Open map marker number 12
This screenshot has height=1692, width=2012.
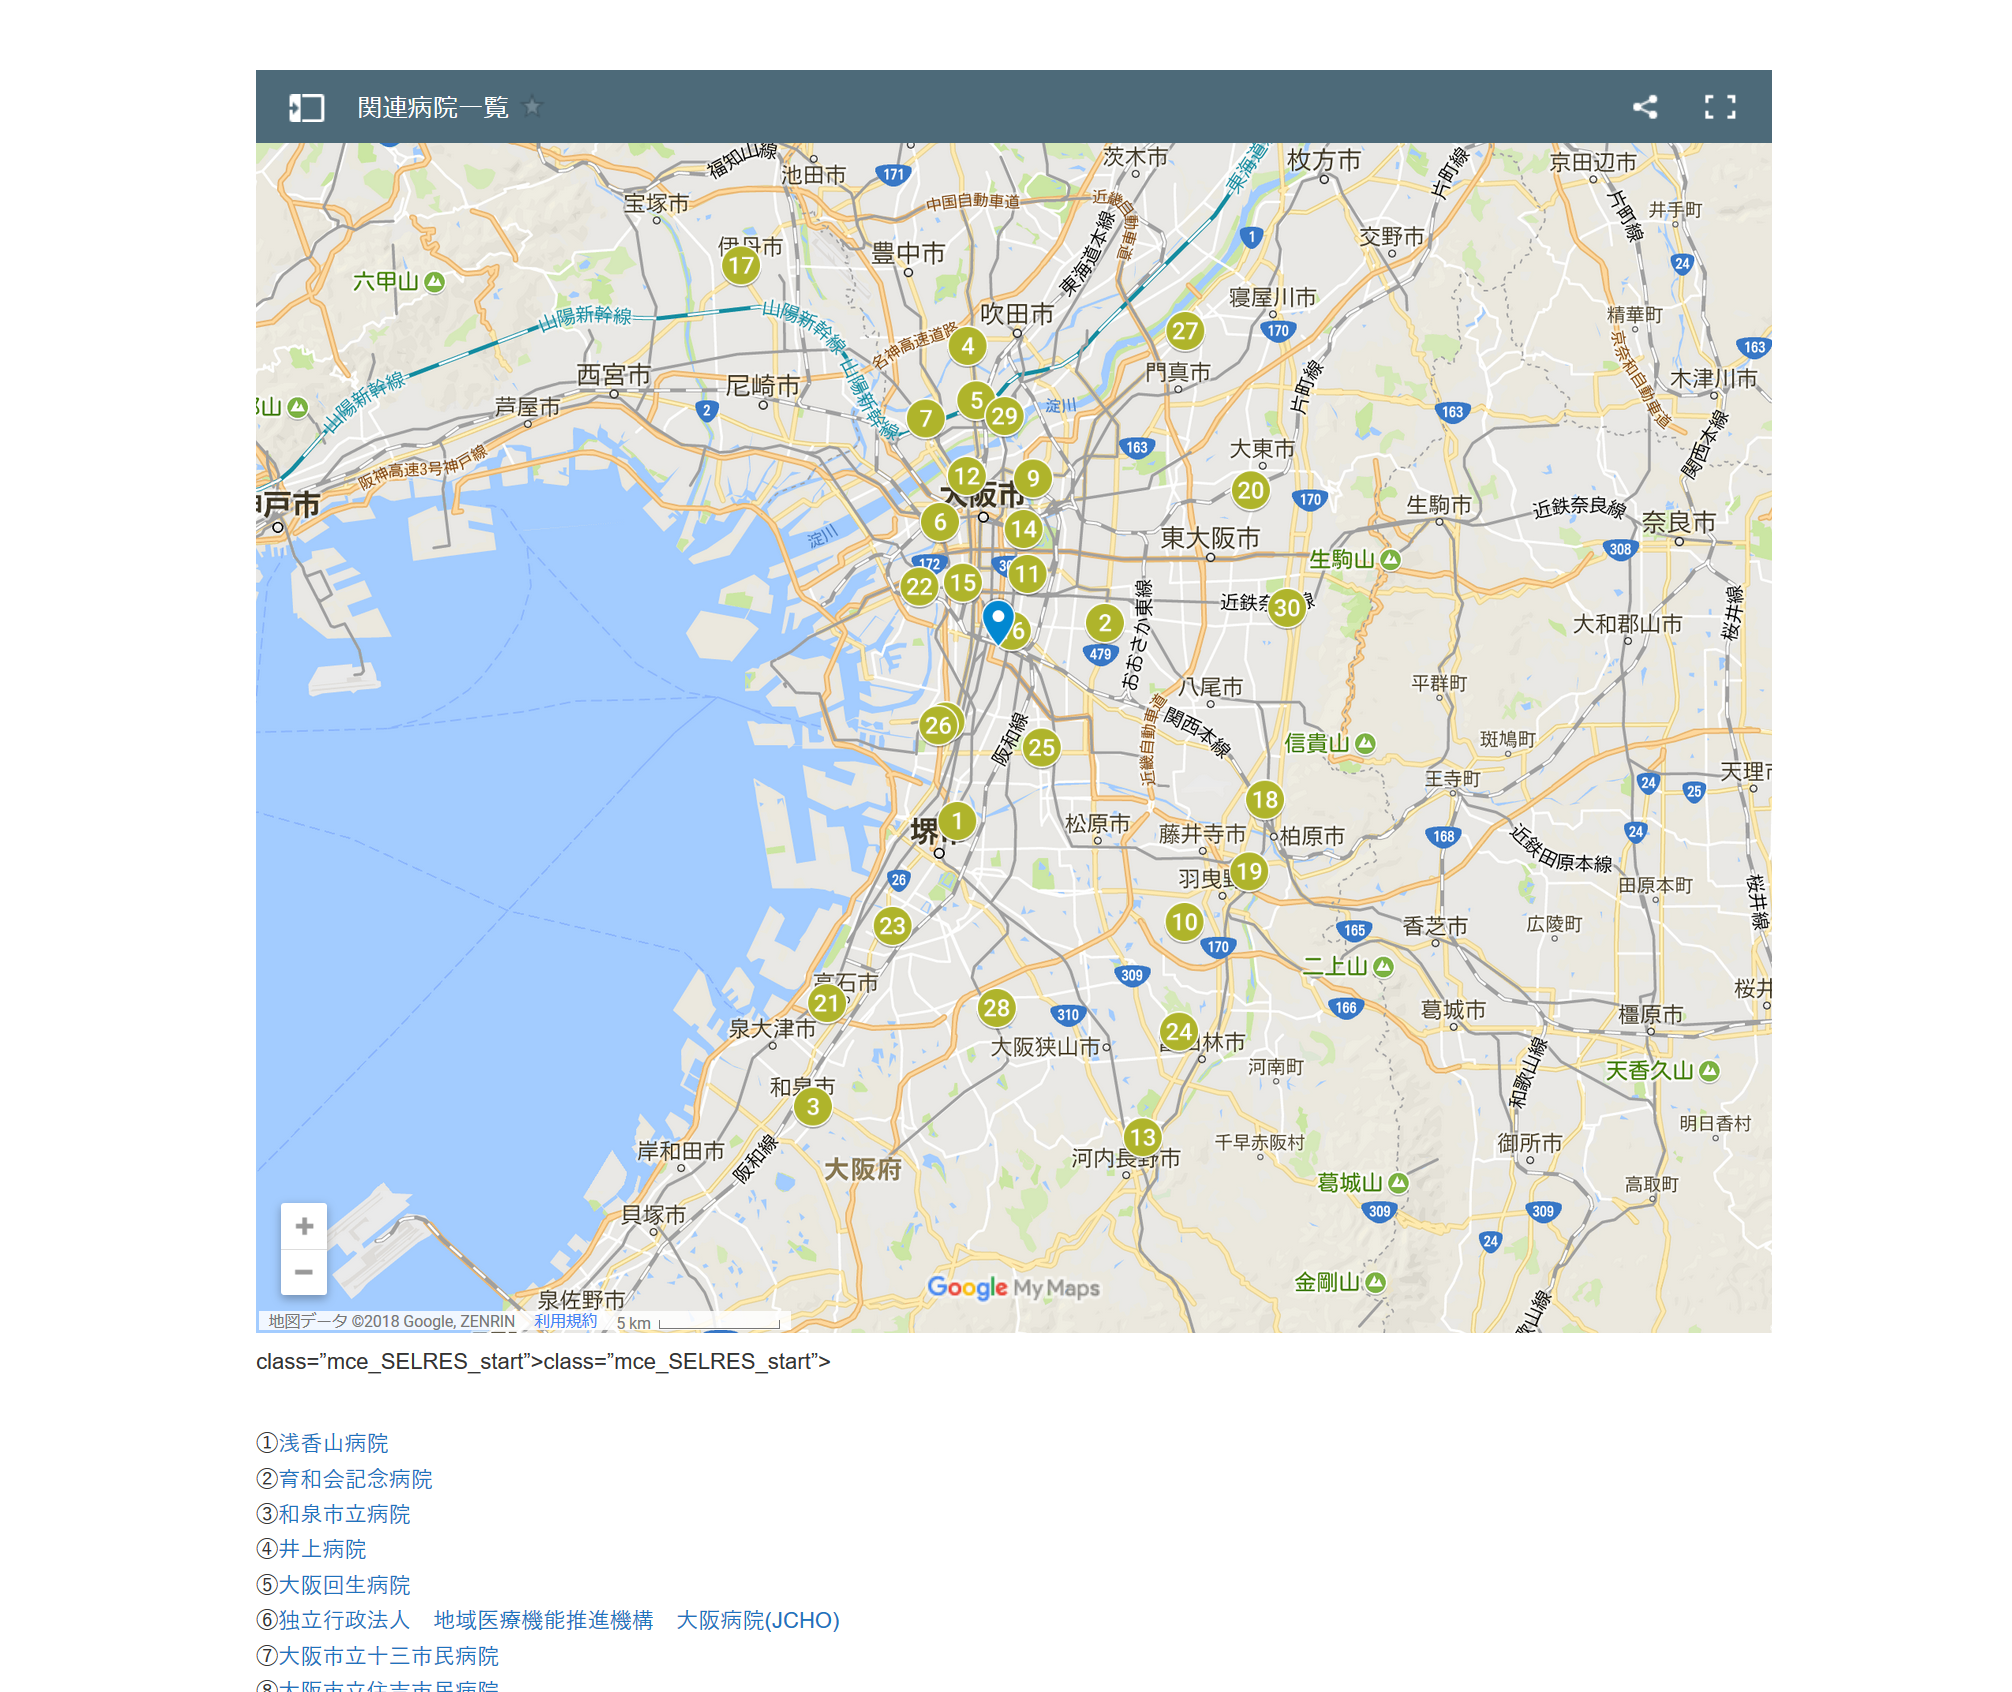pos(966,476)
